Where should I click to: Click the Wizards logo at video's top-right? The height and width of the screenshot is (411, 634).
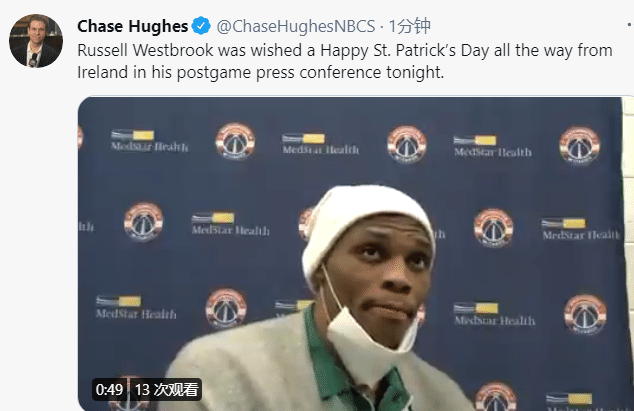pos(579,145)
